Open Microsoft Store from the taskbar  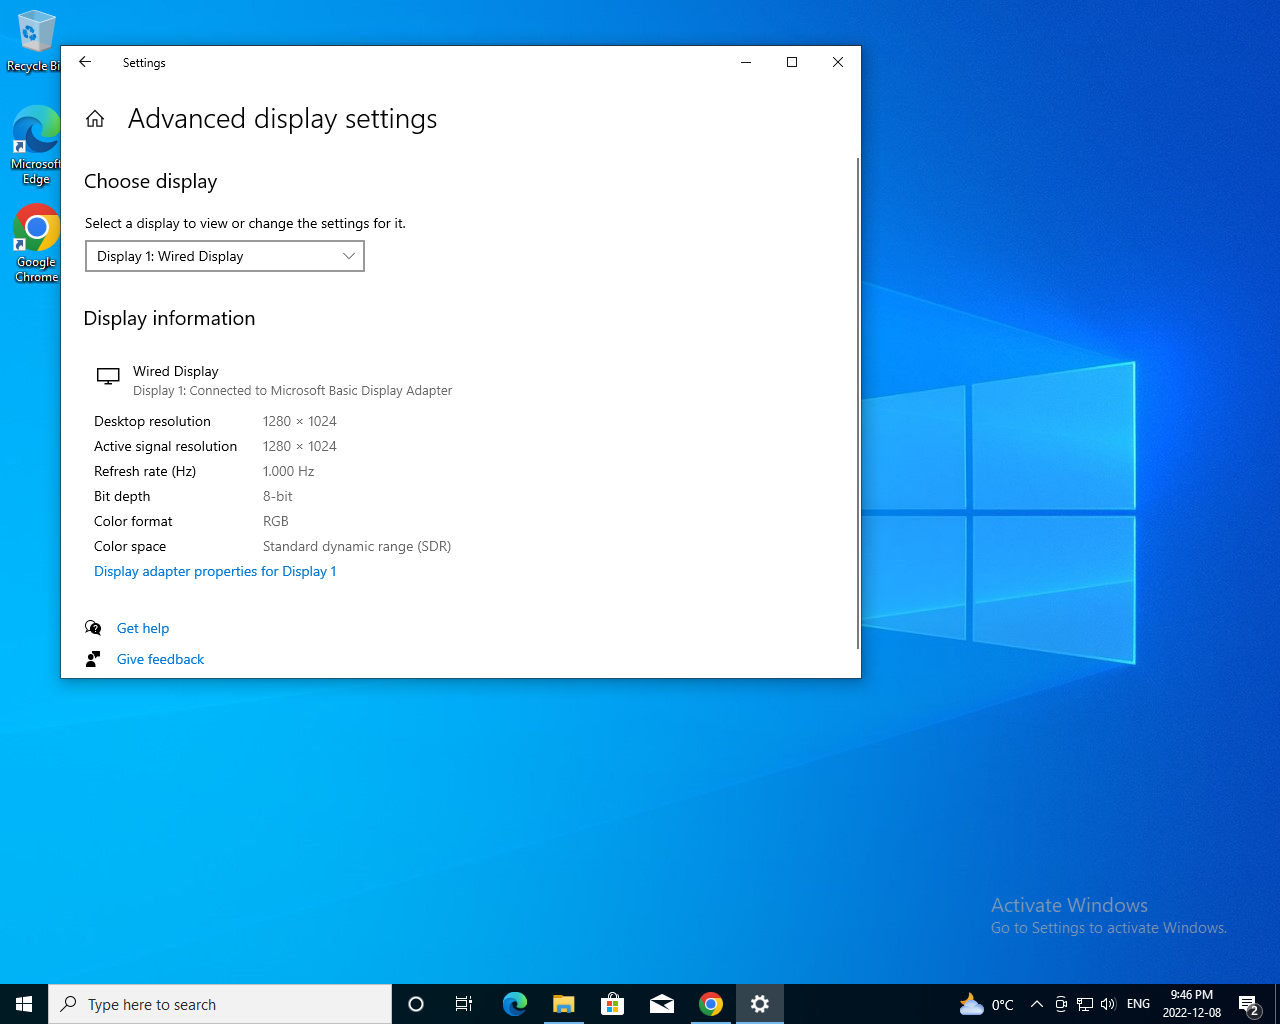point(612,1004)
